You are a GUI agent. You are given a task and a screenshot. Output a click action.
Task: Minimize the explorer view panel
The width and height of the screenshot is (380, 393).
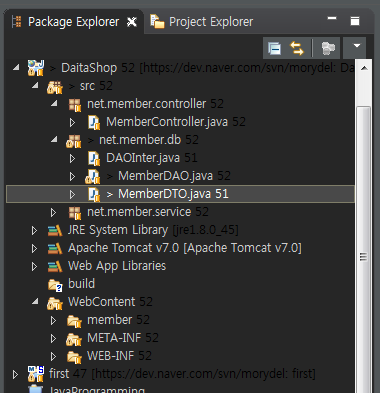(332, 19)
